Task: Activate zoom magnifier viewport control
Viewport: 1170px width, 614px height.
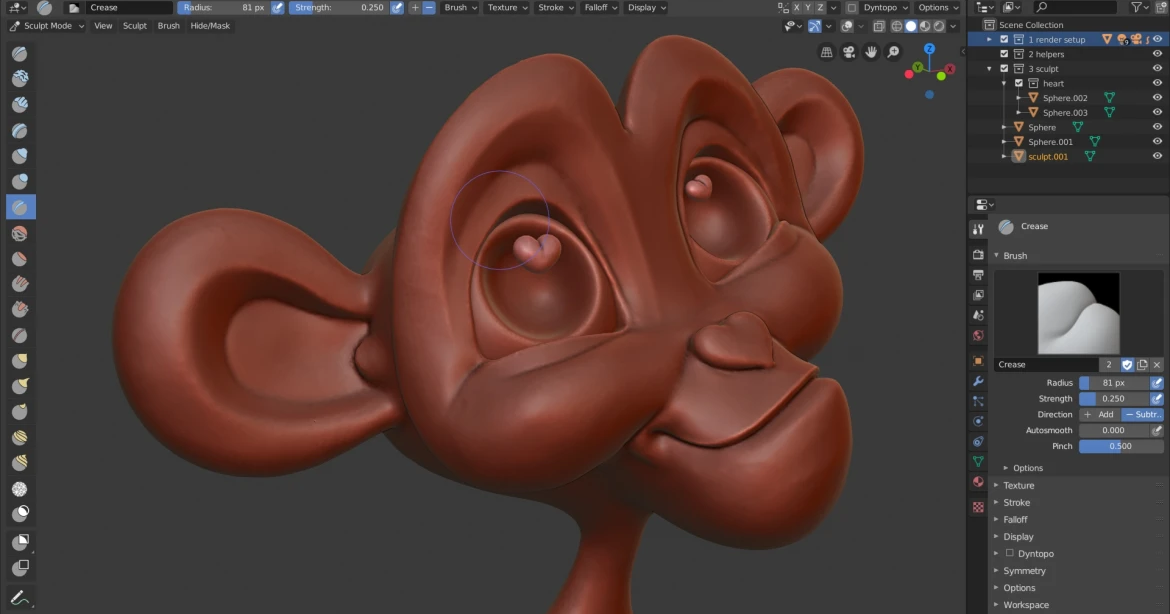Action: pyautogui.click(x=893, y=51)
